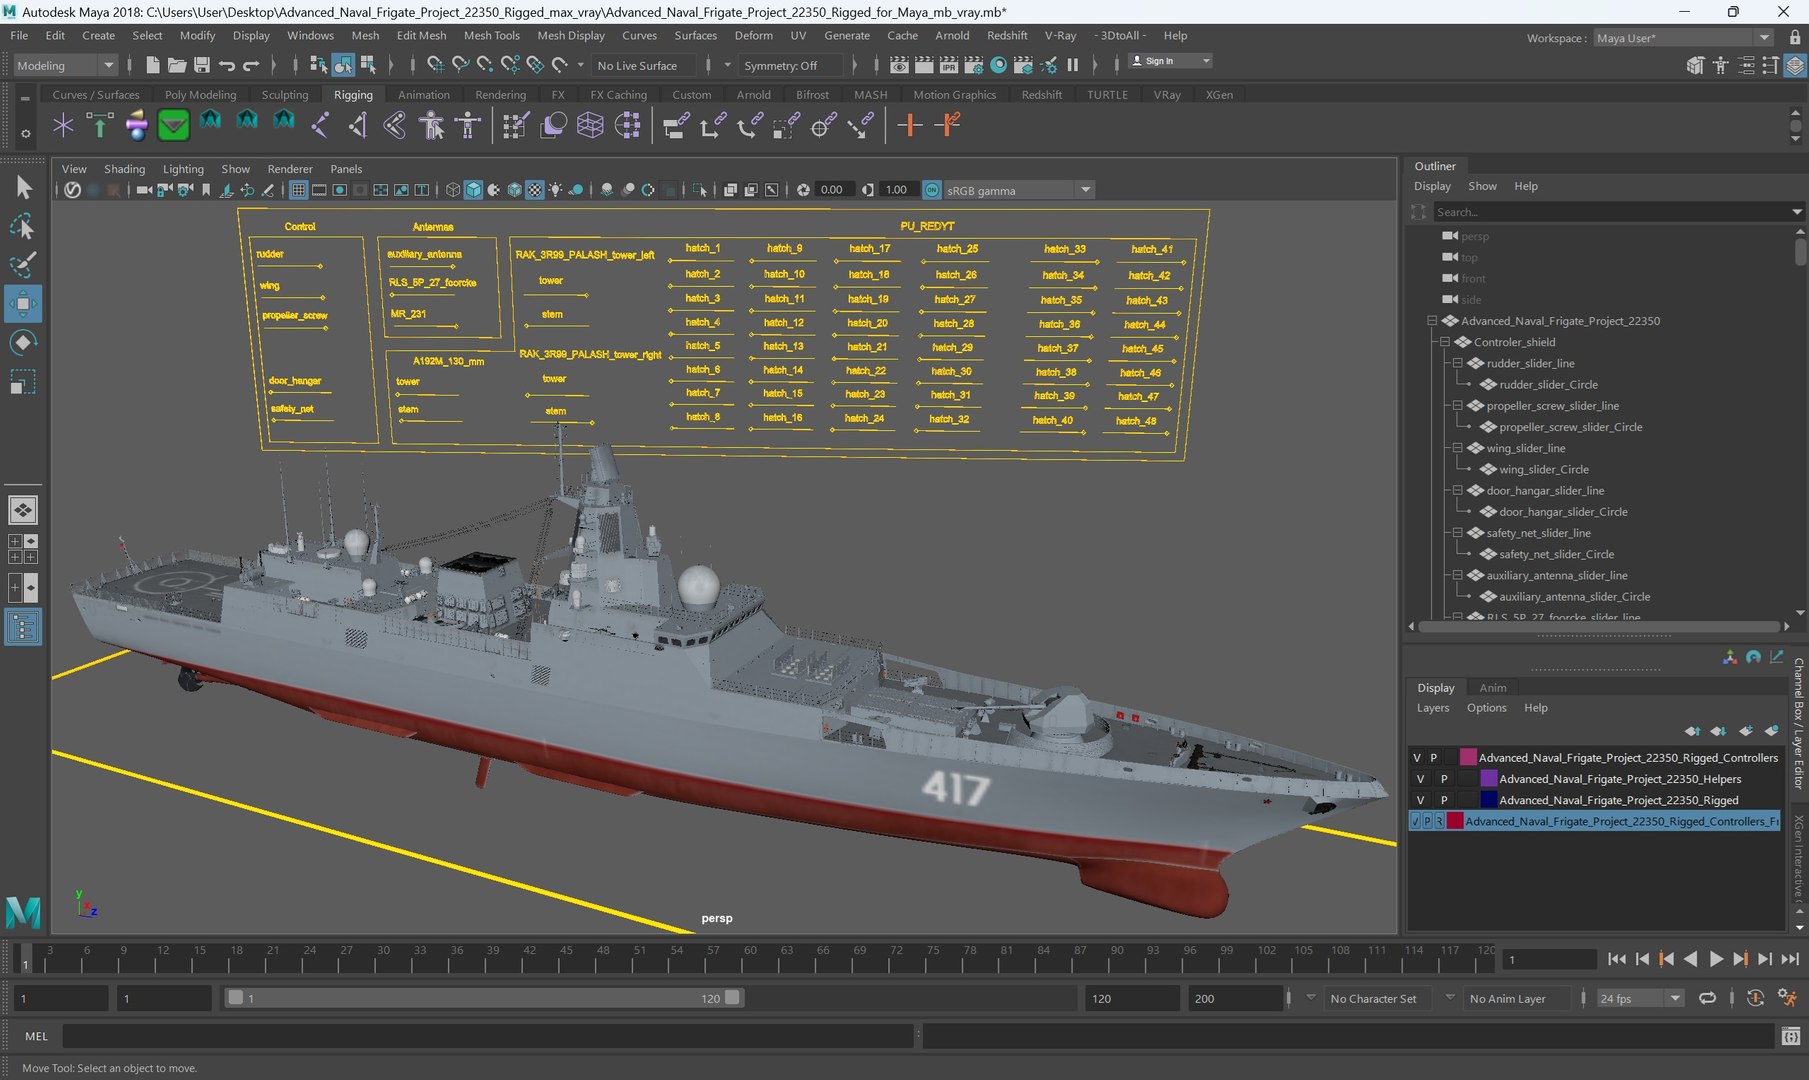Image resolution: width=1809 pixels, height=1080 pixels.
Task: Open the Mesh Tools menu
Action: click(491, 35)
